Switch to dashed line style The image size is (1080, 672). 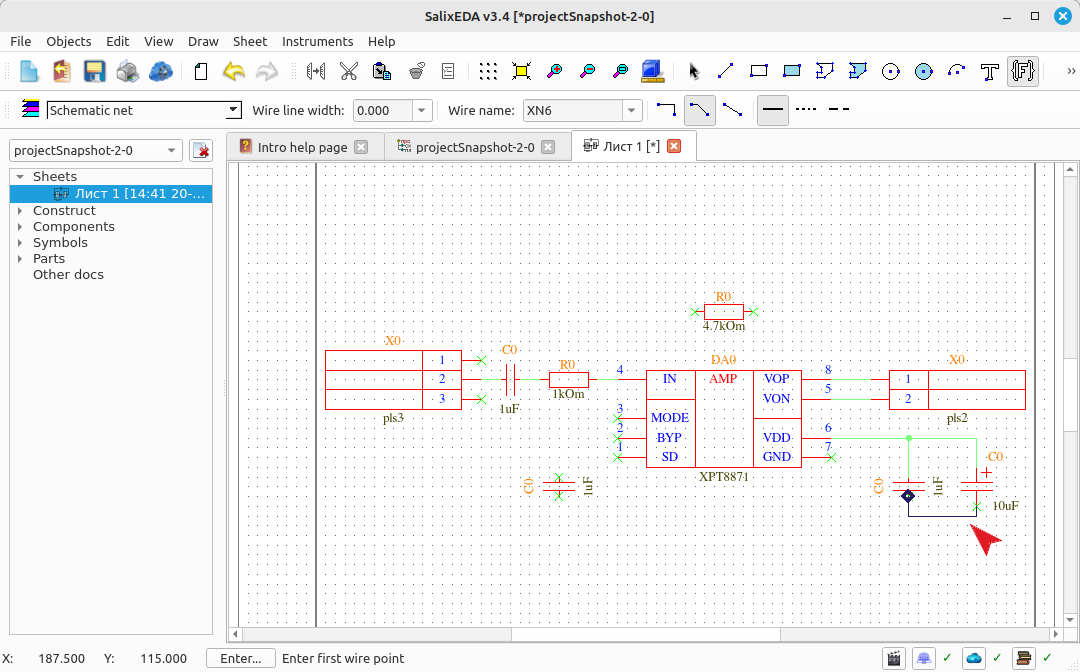coord(838,109)
